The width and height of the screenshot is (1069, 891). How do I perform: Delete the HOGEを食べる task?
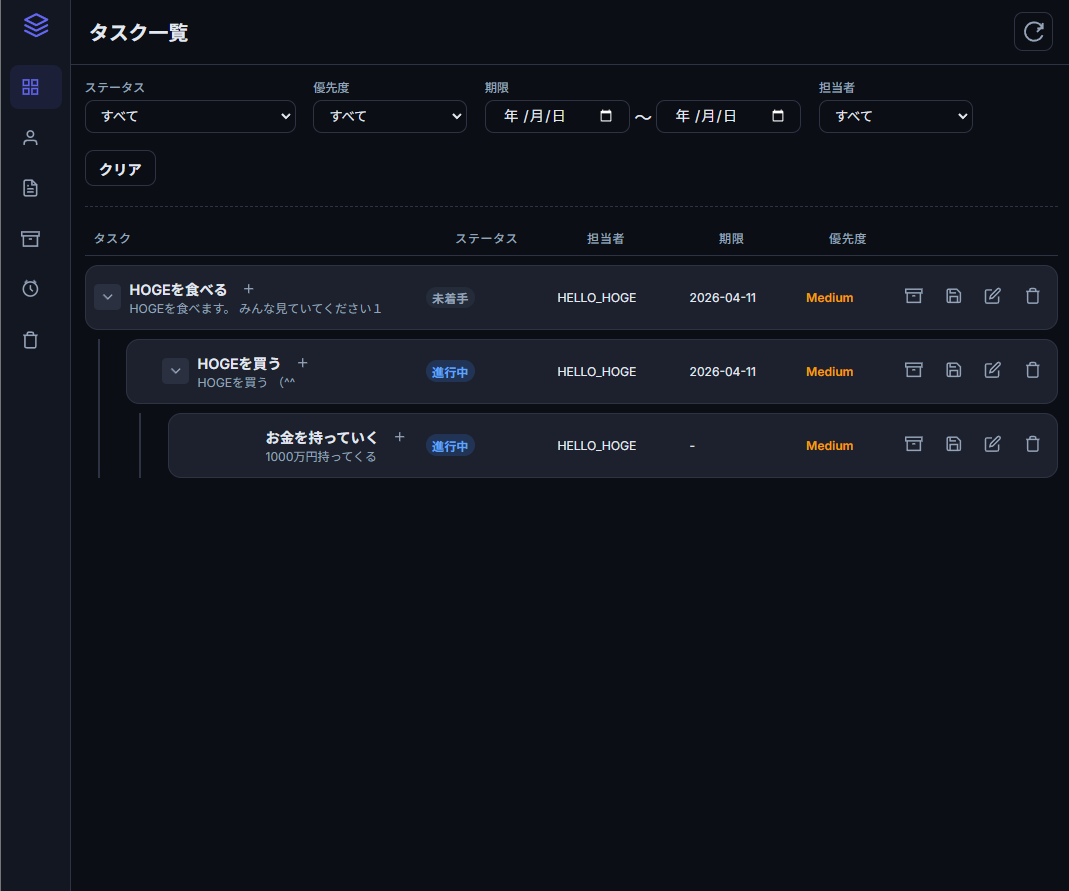point(1032,296)
